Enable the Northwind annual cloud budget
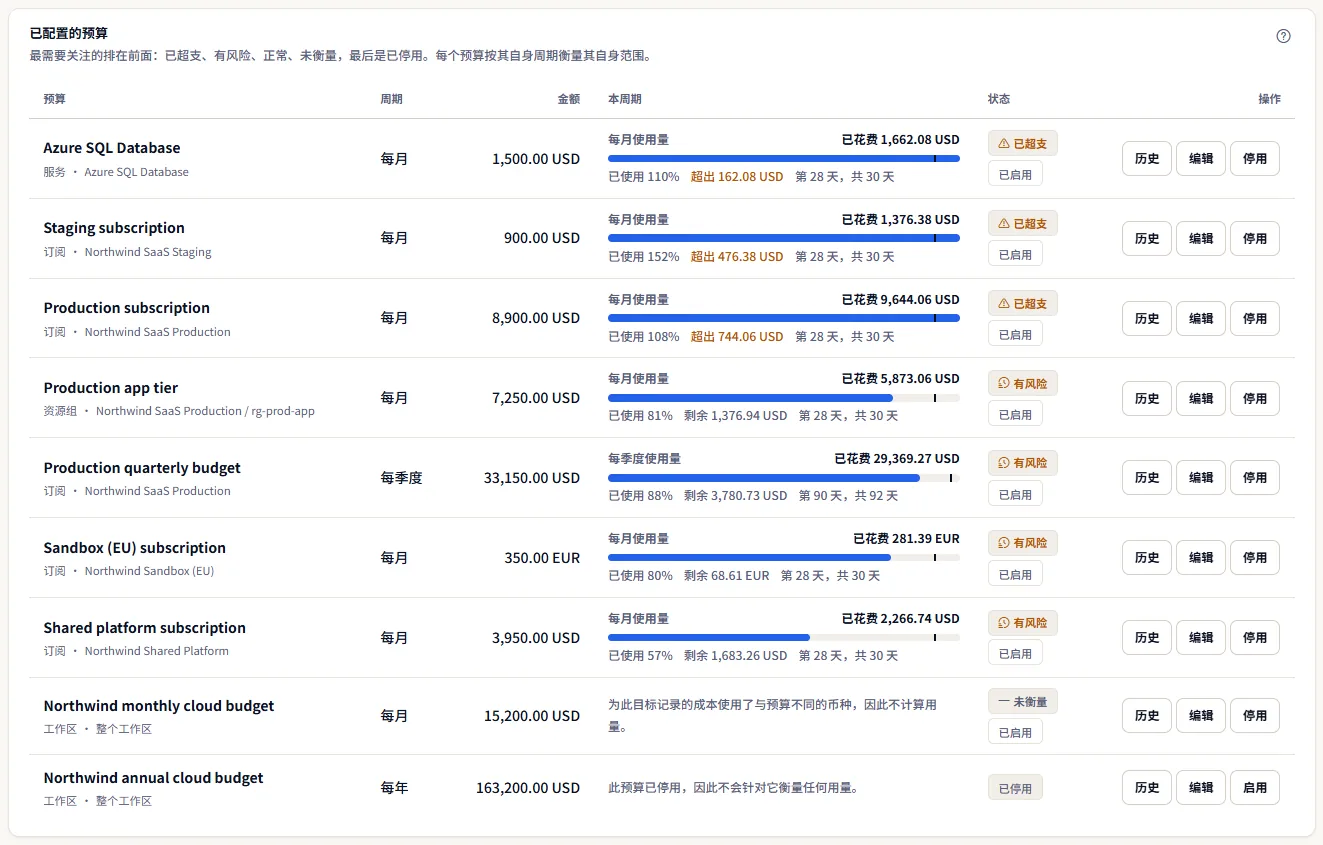 [1255, 787]
